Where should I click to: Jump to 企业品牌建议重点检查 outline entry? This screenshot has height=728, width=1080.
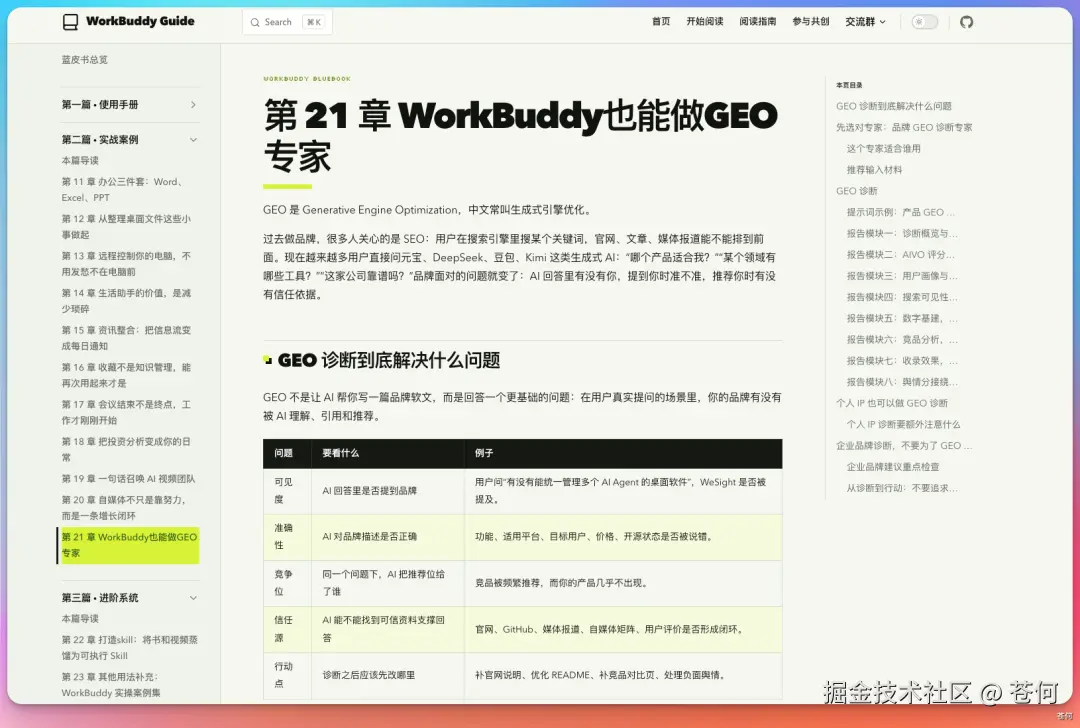pos(893,467)
